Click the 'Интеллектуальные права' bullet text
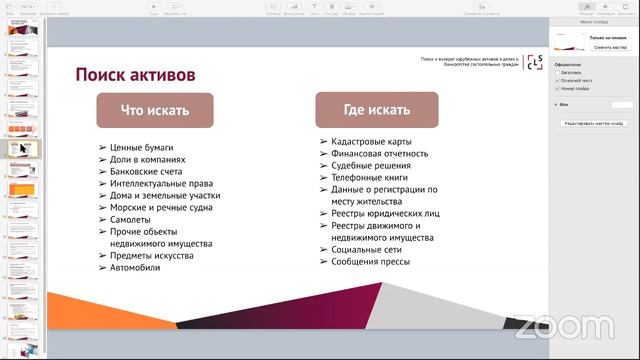Image resolution: width=640 pixels, height=360 pixels. tap(161, 184)
